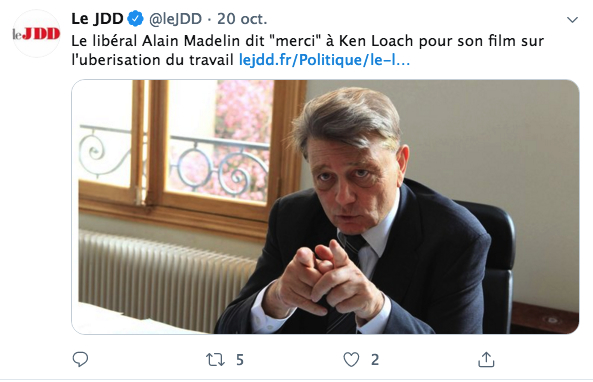Click the retweet arrows icon
Screen dimensions: 593x382
tap(215, 359)
